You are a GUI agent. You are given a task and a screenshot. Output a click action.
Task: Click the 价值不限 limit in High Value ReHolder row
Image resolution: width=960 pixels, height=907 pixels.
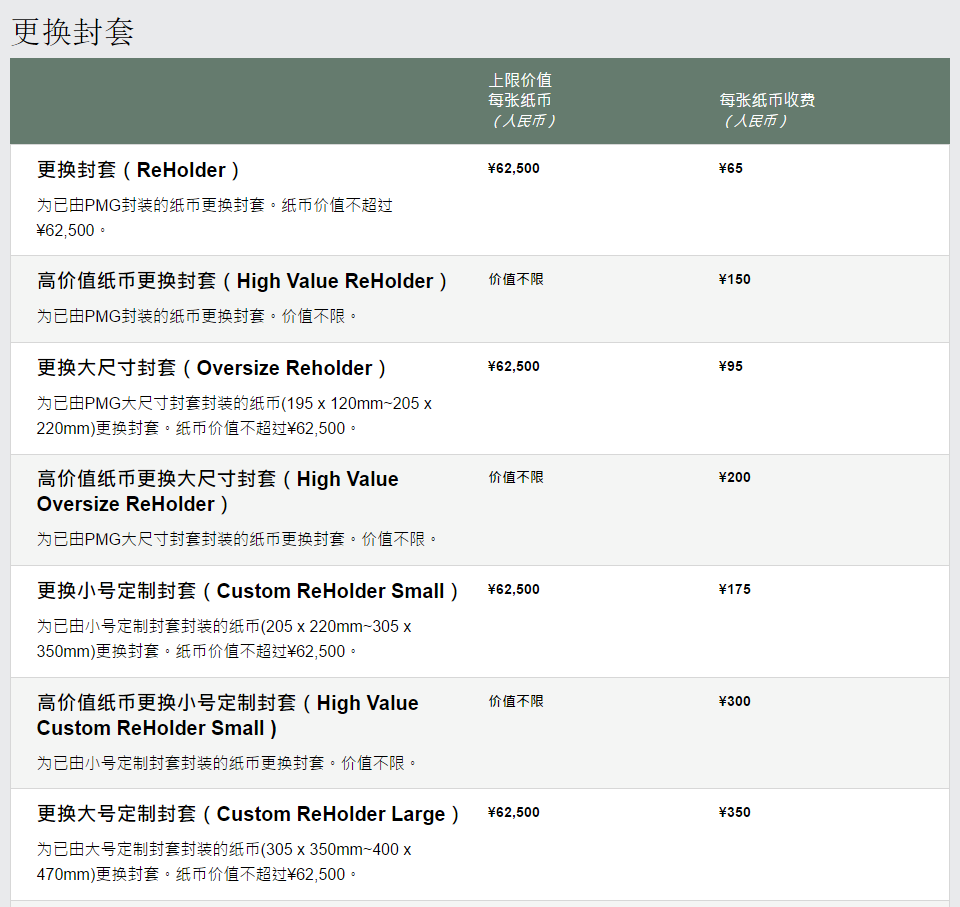(x=516, y=280)
